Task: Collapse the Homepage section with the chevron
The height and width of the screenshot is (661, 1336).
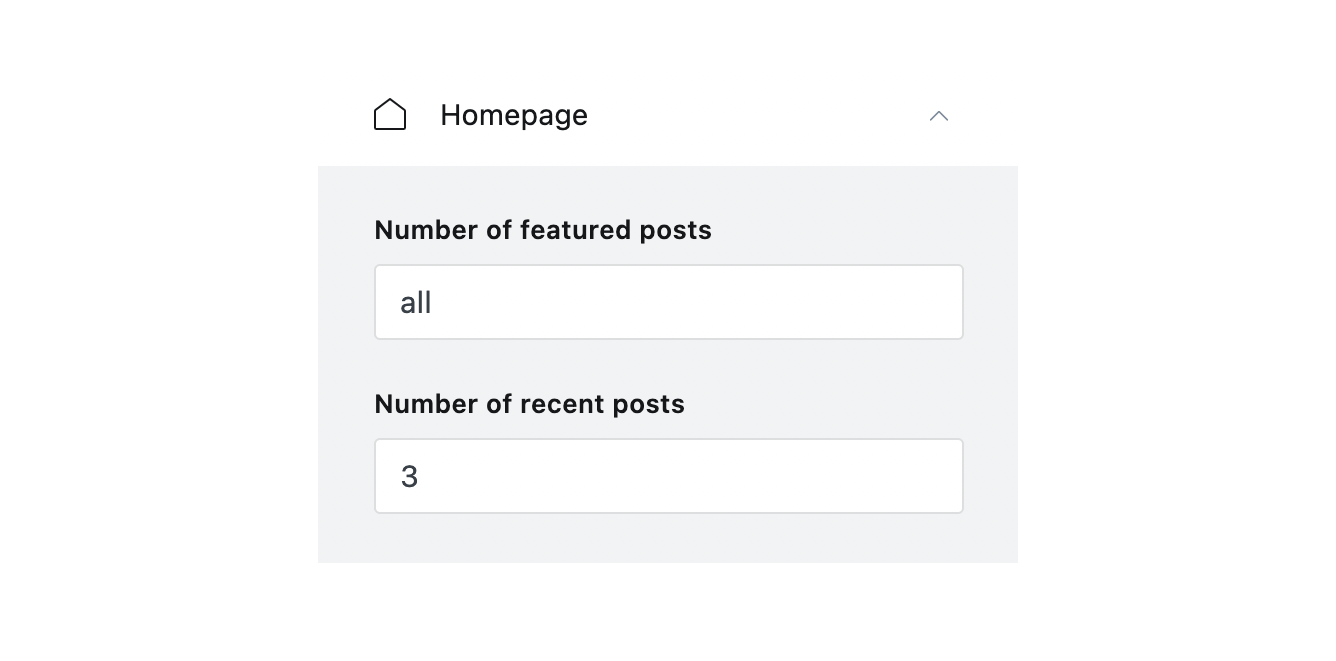Action: [938, 116]
